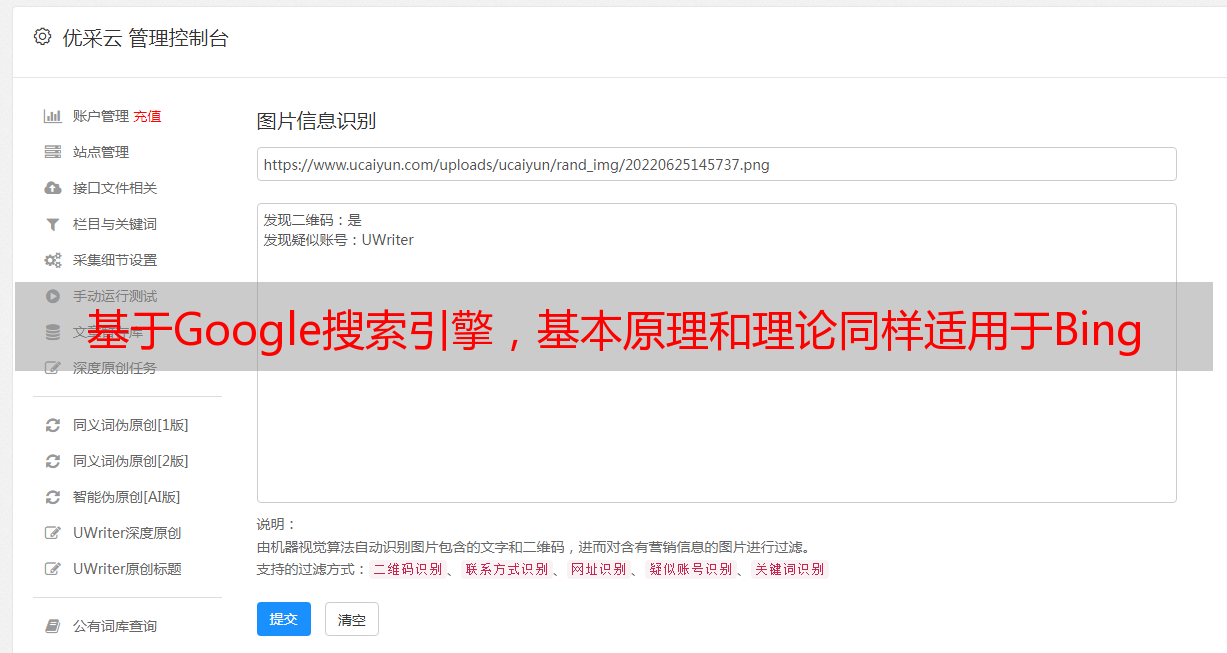Go to 站点管理 menu item
The image size is (1227, 653).
coord(101,152)
